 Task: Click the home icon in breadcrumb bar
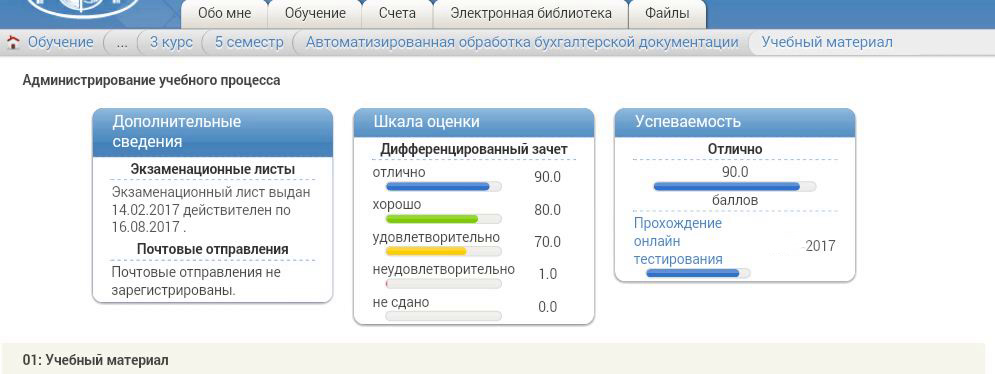click(x=13, y=43)
